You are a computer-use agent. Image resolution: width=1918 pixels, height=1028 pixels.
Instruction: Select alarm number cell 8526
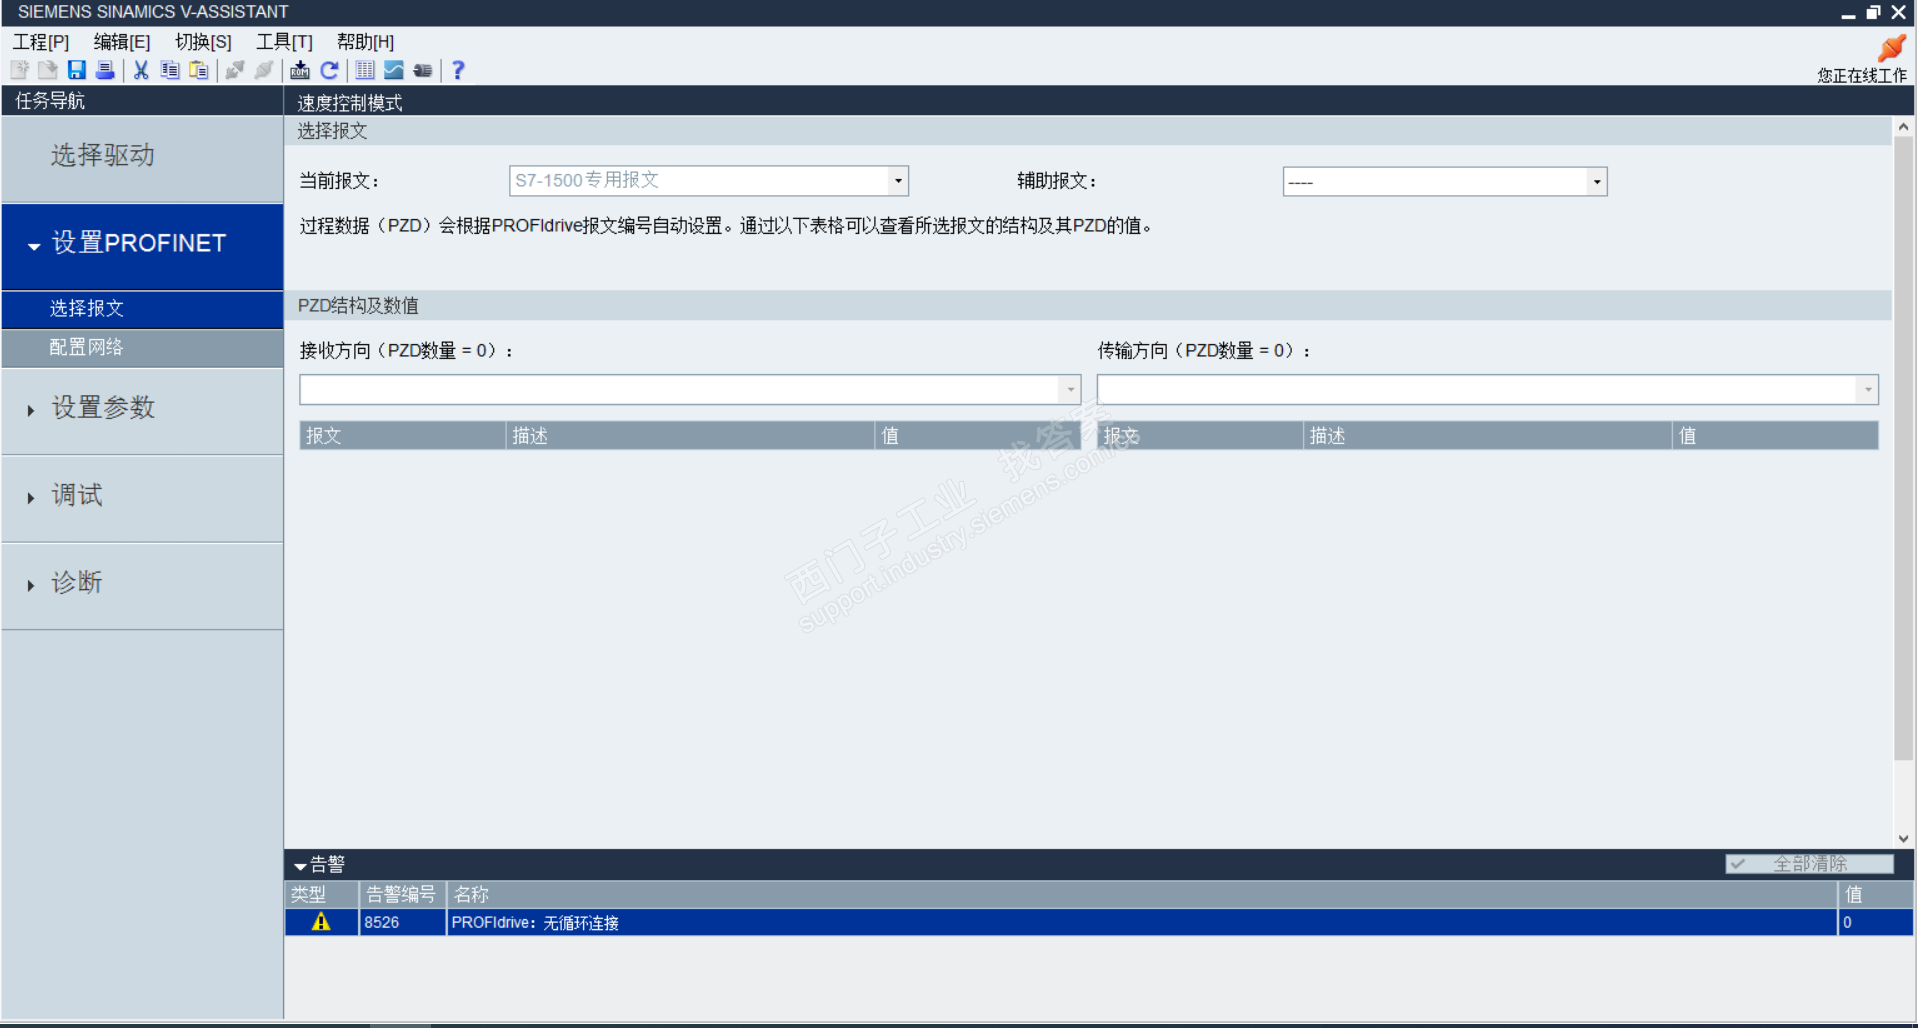pyautogui.click(x=402, y=922)
